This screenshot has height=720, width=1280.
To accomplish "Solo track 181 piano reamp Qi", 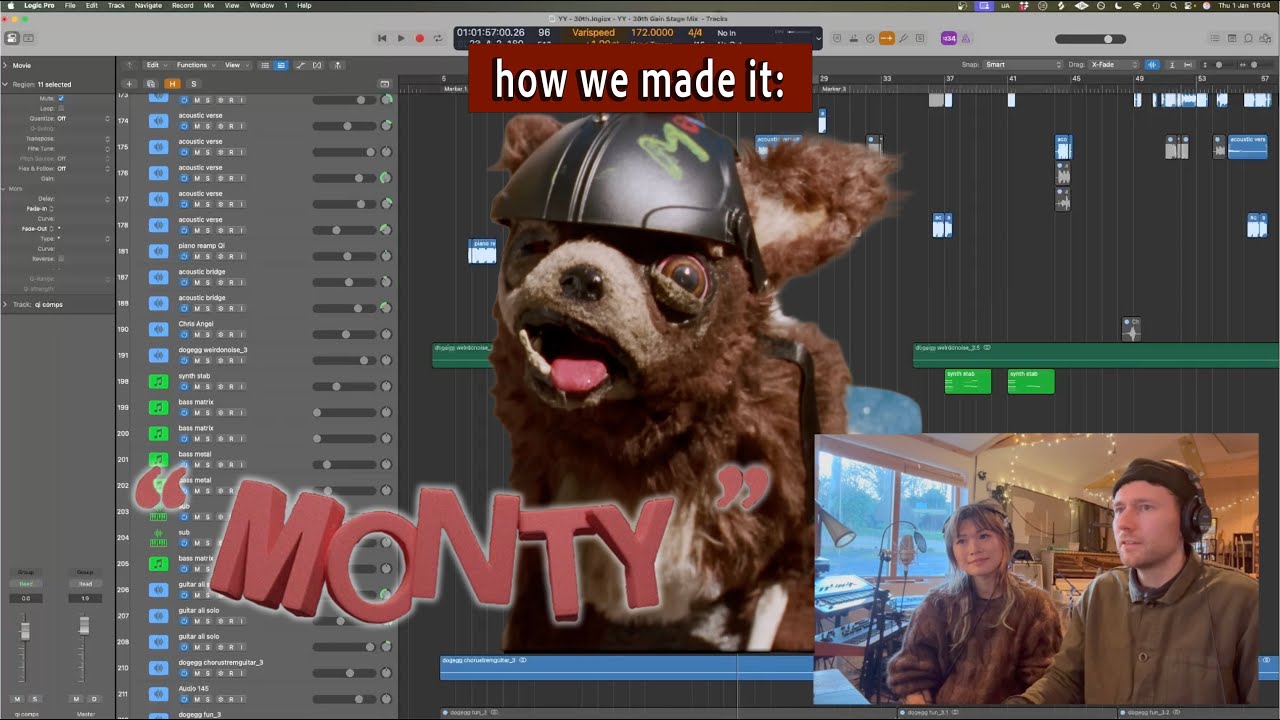I will 208,256.
